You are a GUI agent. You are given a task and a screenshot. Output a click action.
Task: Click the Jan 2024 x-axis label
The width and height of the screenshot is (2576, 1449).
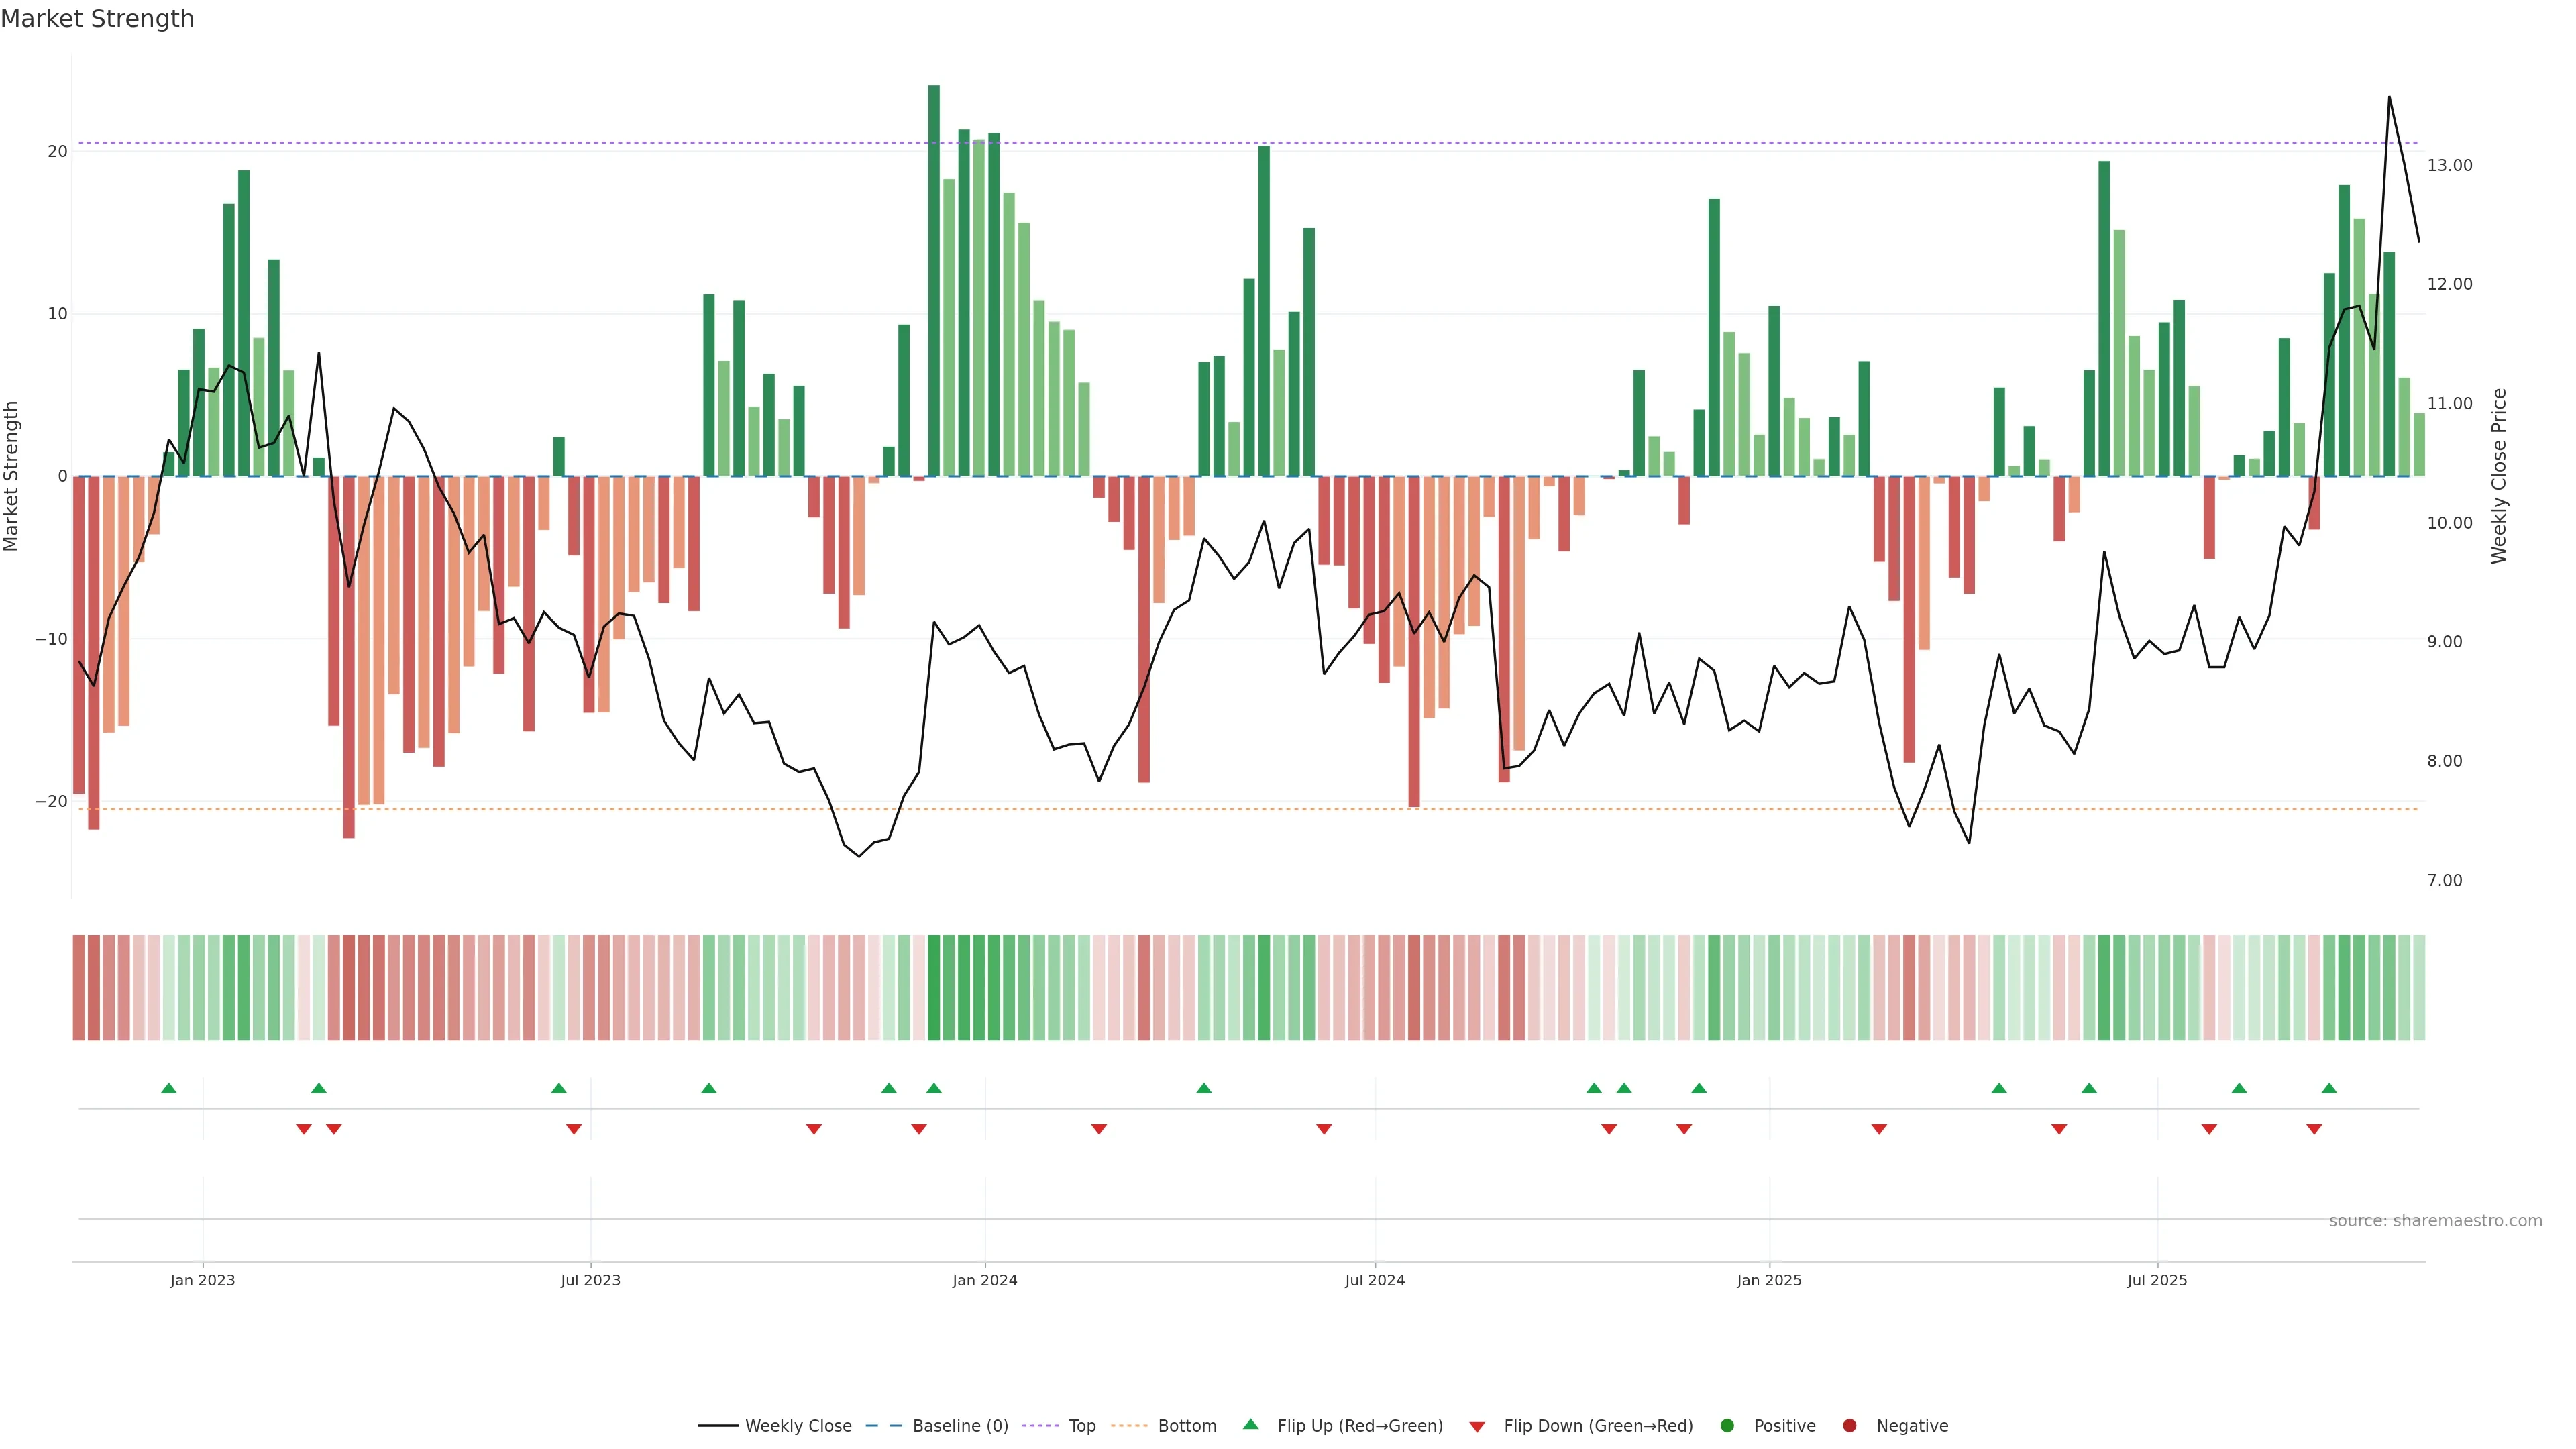click(984, 1280)
